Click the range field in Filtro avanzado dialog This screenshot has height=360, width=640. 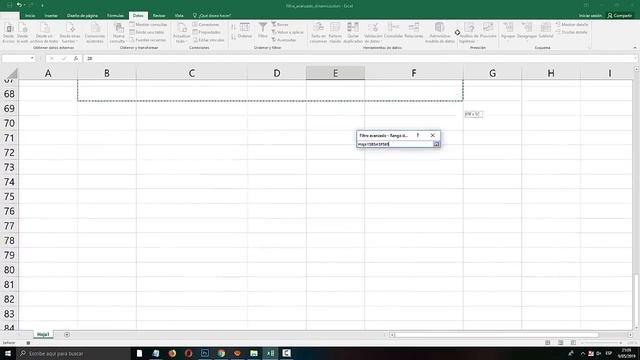[x=395, y=144]
